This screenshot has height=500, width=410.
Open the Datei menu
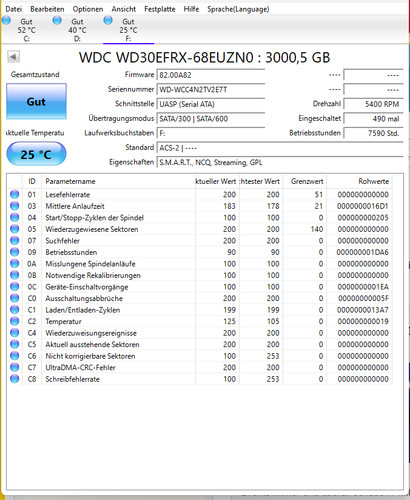coord(14,9)
